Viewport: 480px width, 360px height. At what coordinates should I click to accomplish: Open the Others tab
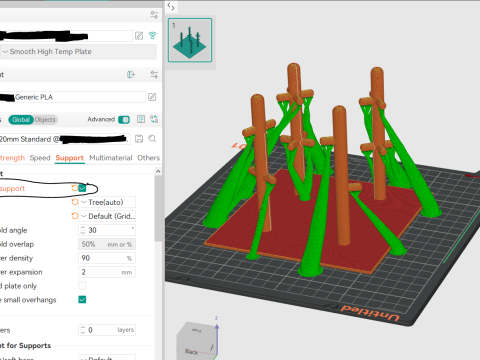click(149, 158)
